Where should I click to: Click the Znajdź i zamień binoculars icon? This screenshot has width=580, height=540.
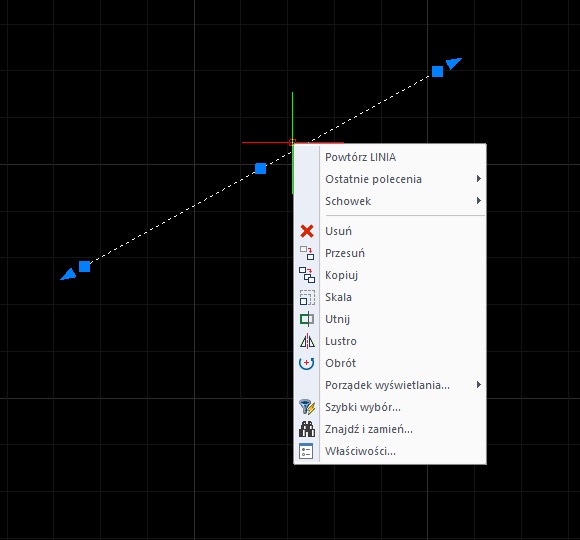point(307,429)
